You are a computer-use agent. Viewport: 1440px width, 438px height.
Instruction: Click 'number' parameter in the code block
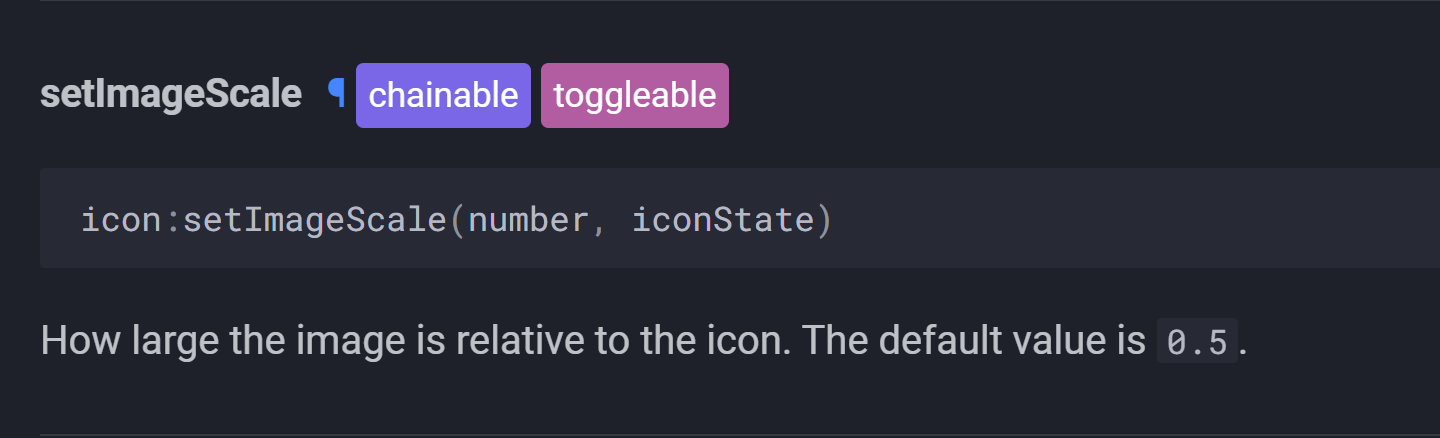[528, 220]
